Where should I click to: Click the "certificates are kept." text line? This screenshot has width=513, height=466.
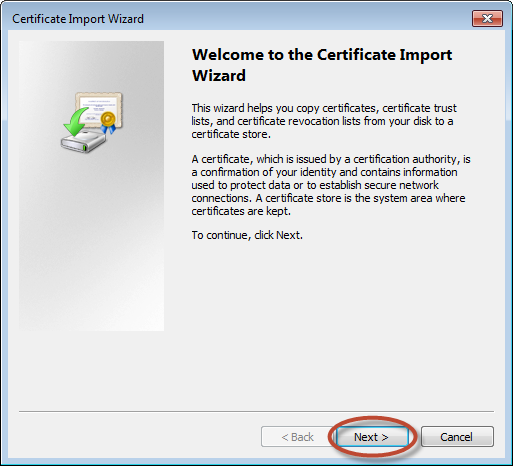[241, 211]
